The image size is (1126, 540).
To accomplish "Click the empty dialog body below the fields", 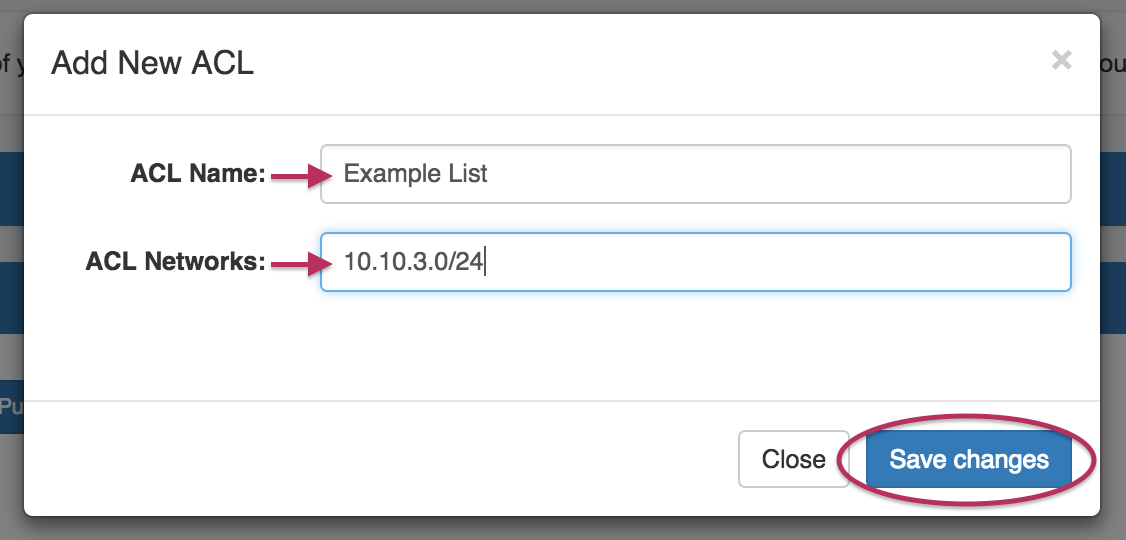I will (562, 345).
